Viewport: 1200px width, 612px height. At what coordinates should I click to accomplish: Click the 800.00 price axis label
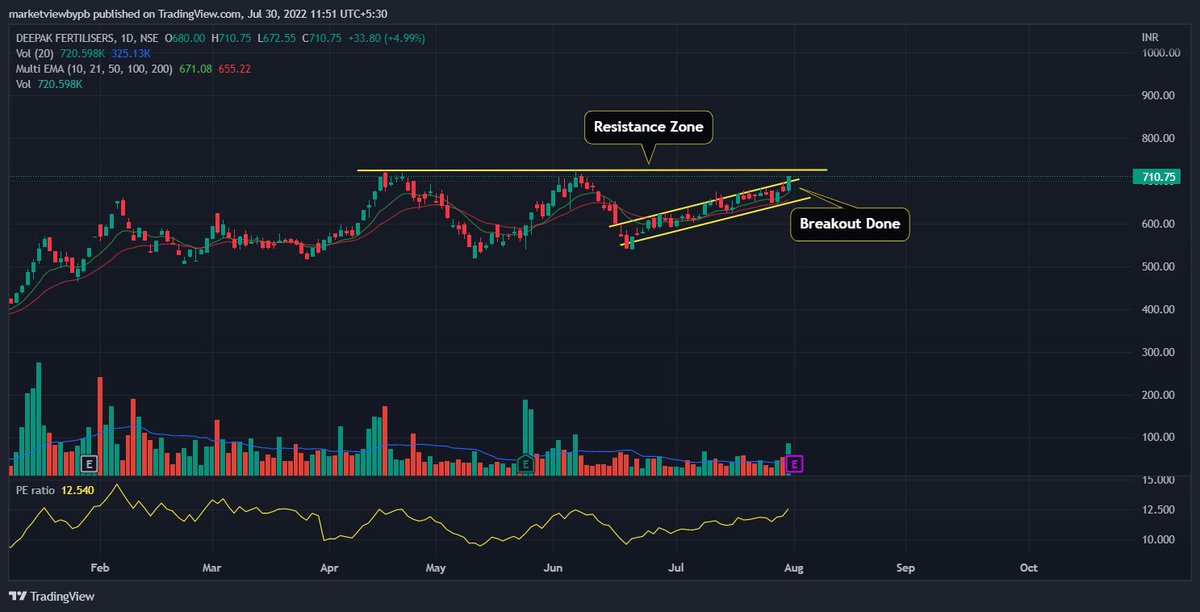click(1160, 139)
